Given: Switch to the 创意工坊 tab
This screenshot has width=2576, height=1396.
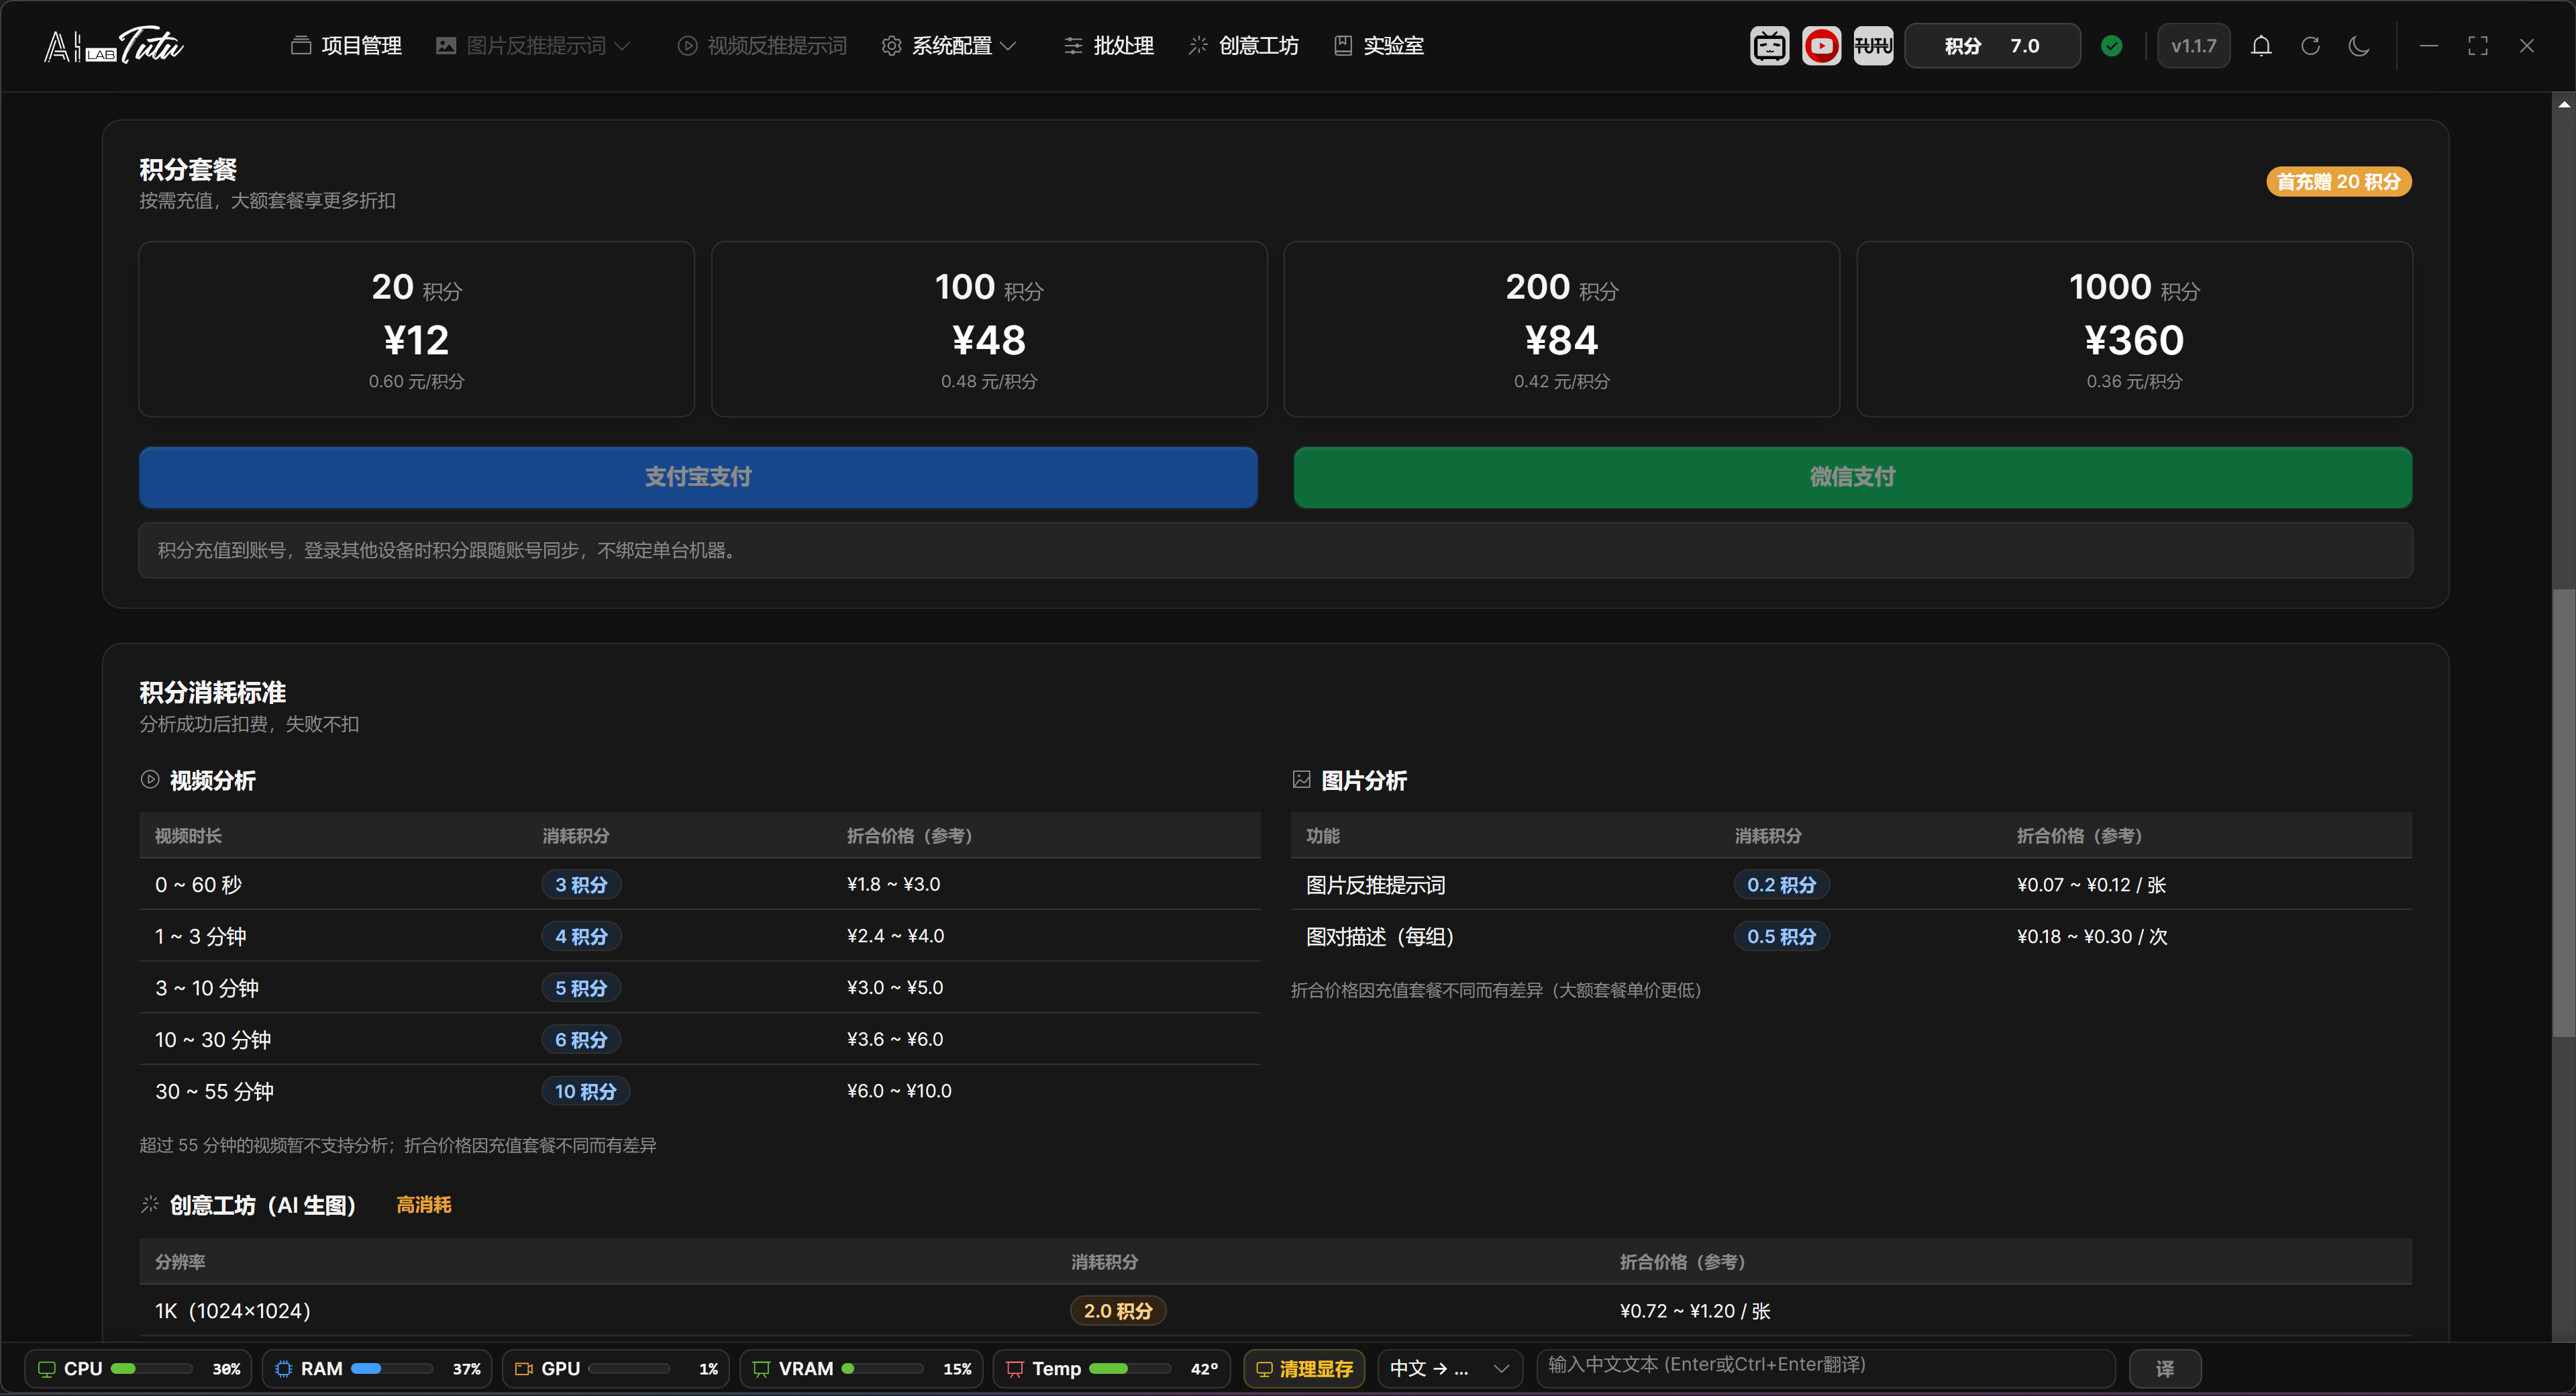Looking at the screenshot, I should 1243,46.
